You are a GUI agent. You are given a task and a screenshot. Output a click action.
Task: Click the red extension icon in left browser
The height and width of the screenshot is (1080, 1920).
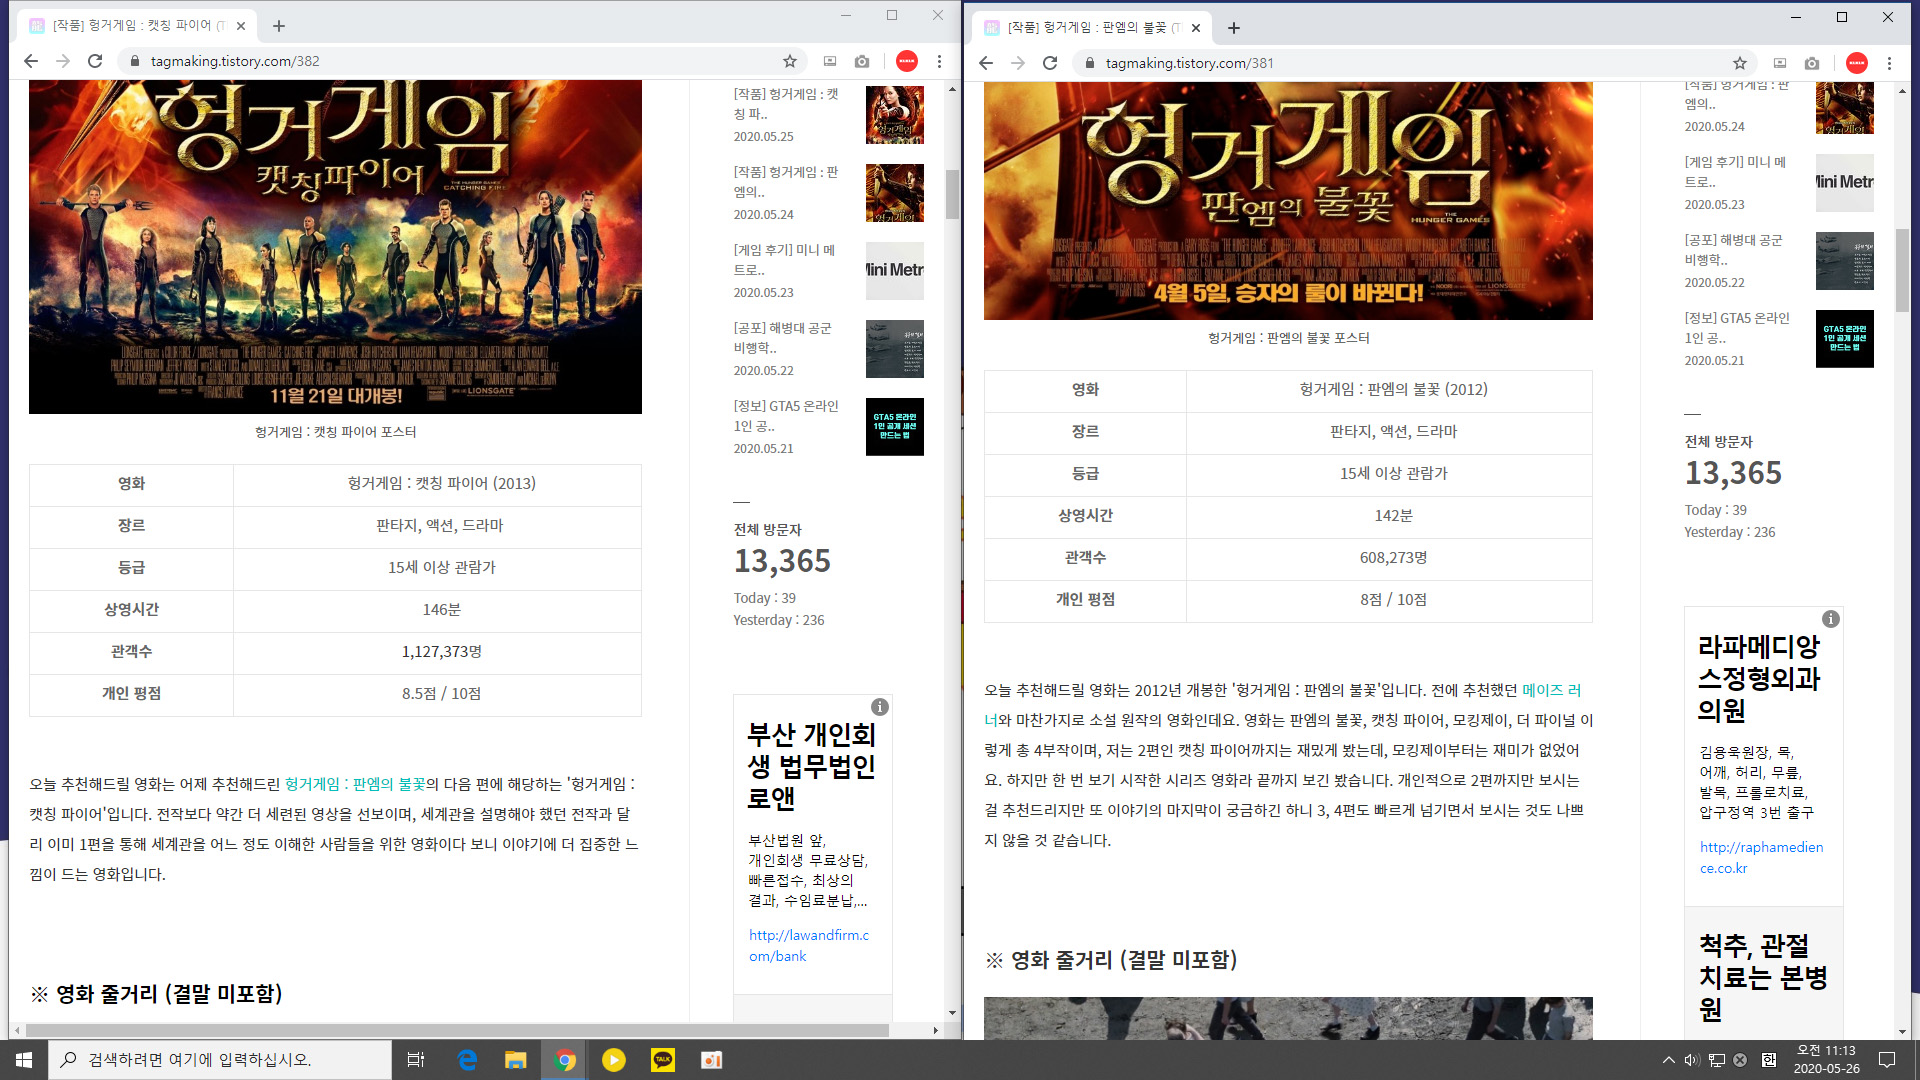click(906, 61)
